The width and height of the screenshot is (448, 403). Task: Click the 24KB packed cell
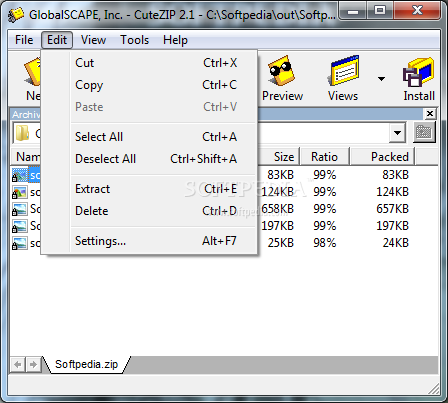pos(395,243)
